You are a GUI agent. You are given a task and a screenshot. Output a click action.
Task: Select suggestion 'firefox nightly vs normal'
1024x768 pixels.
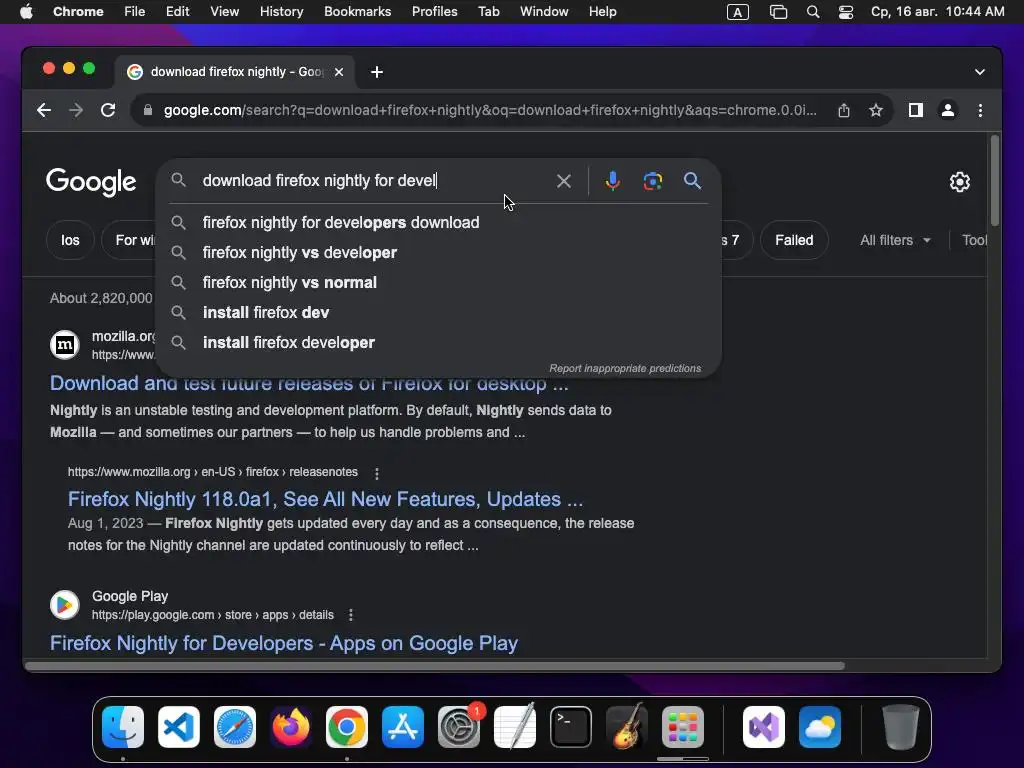point(438,283)
